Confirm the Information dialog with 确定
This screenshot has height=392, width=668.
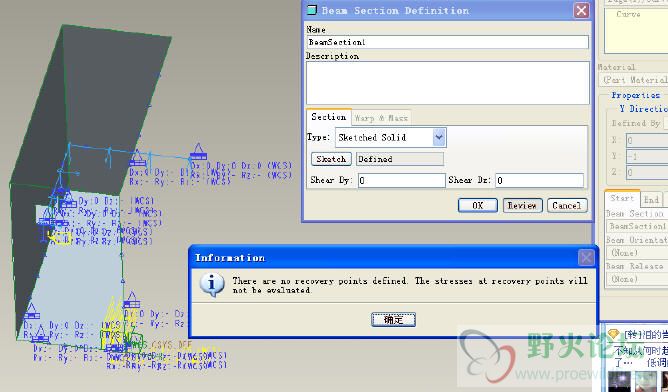[x=393, y=320]
